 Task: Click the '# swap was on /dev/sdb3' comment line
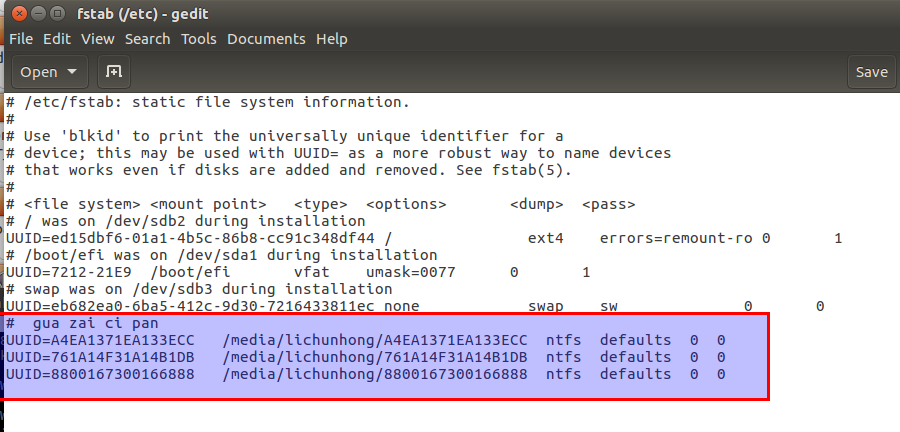(199, 289)
